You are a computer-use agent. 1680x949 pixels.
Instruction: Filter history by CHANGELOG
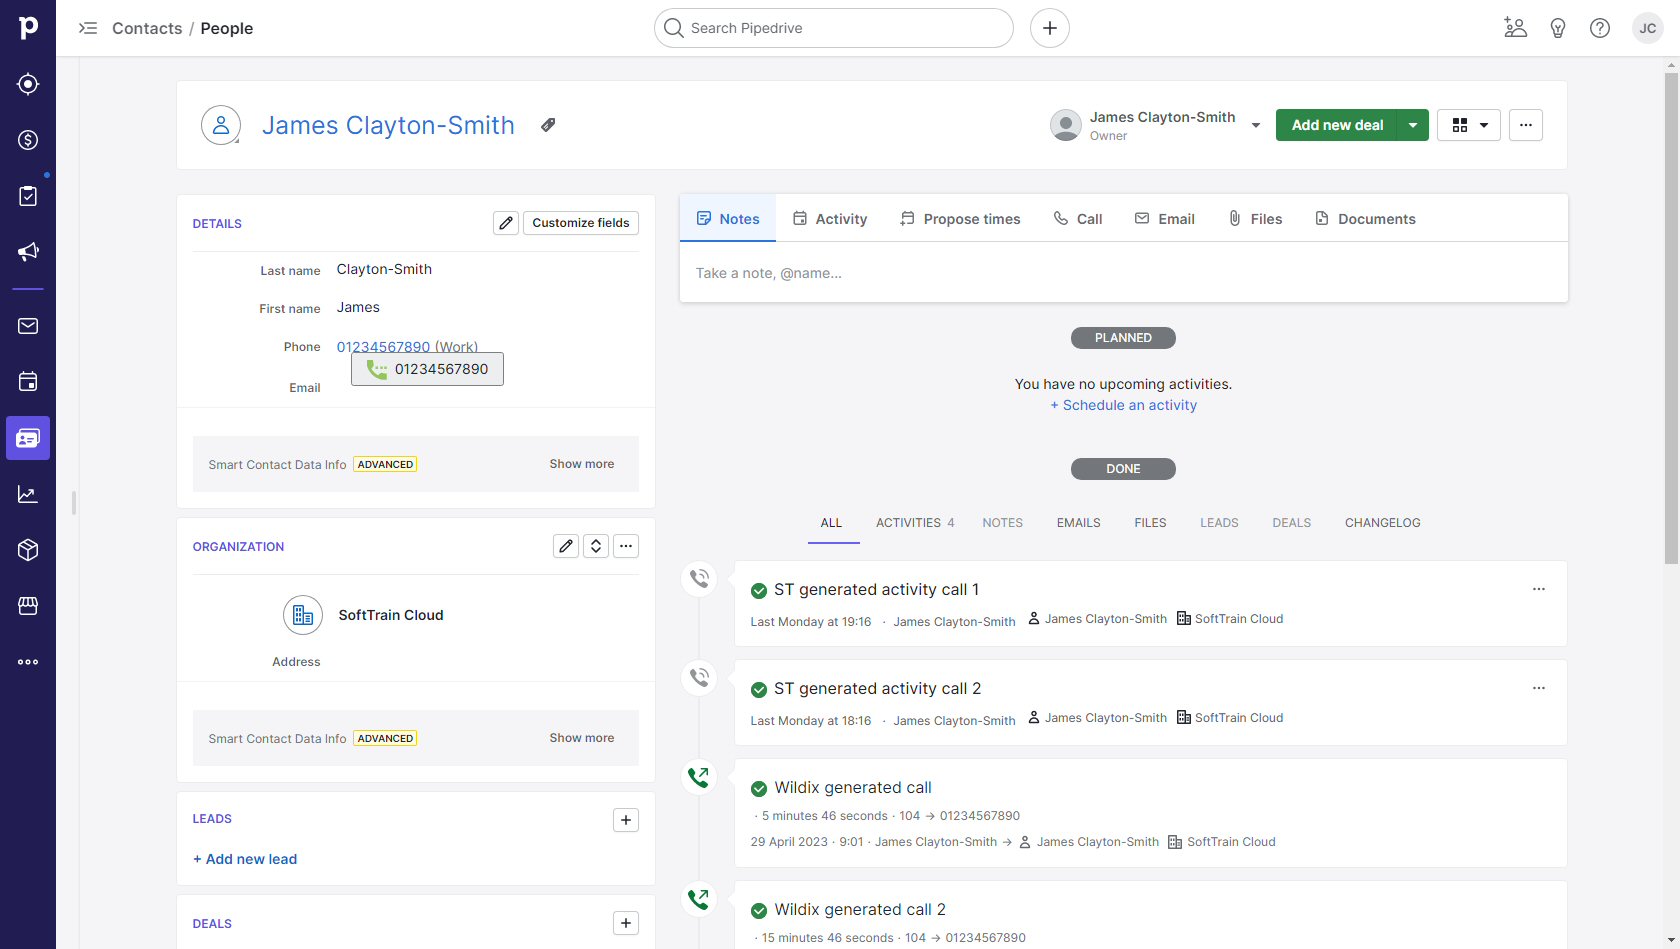click(1382, 523)
